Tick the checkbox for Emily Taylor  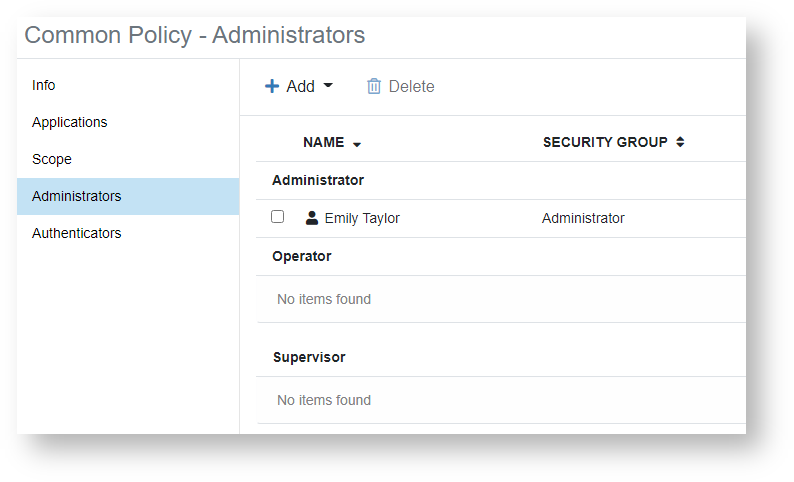(x=278, y=217)
